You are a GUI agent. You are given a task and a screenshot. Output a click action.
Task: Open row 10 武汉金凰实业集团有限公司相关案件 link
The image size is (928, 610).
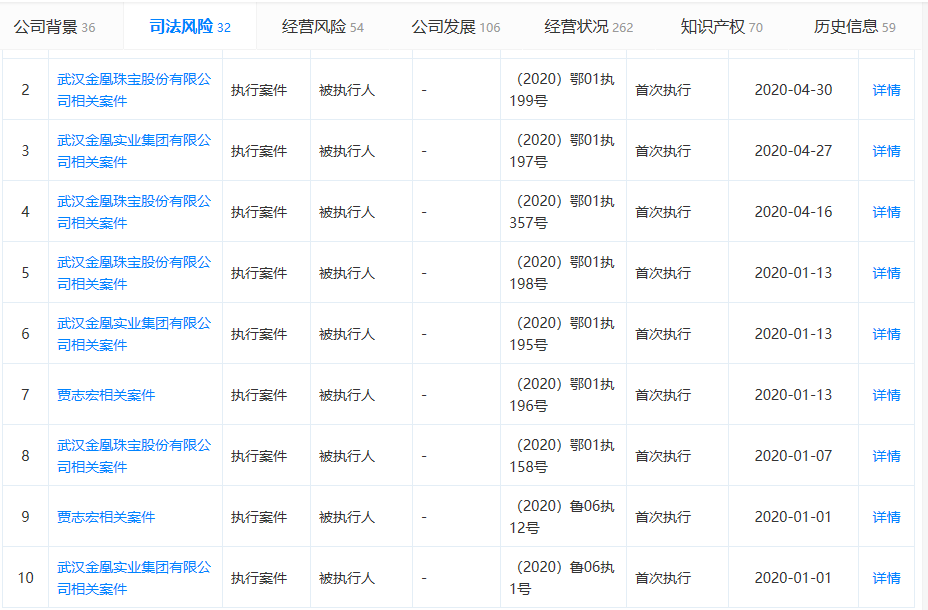pyautogui.click(x=134, y=577)
